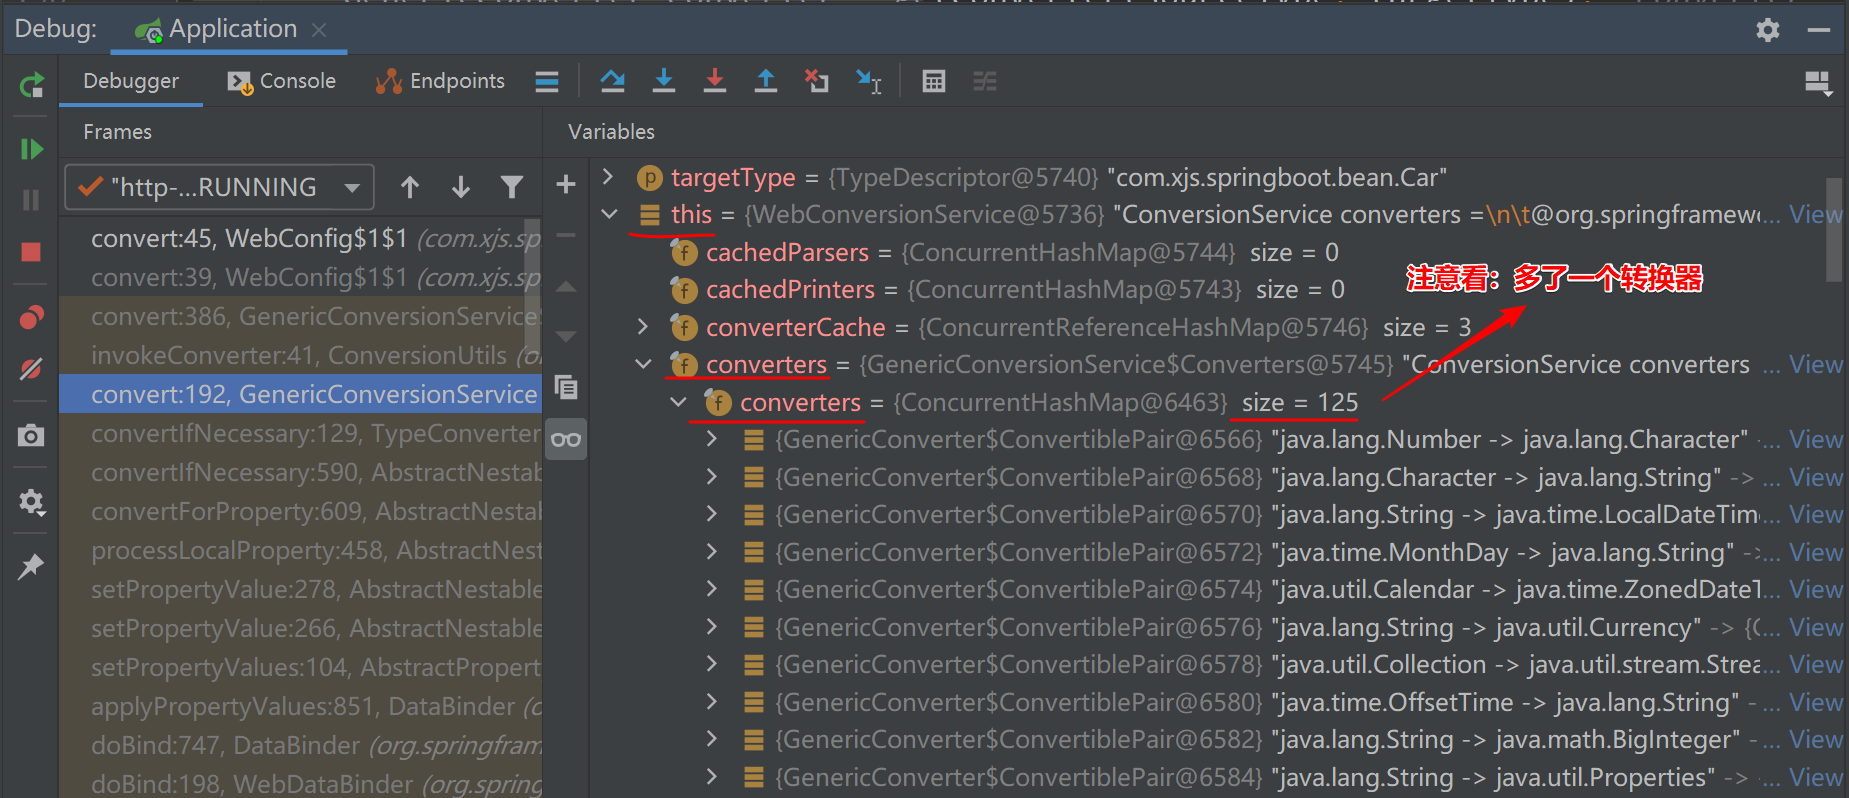1849x798 pixels.
Task: Collapse the converters ConcurrentHashMap node
Action: tap(678, 402)
